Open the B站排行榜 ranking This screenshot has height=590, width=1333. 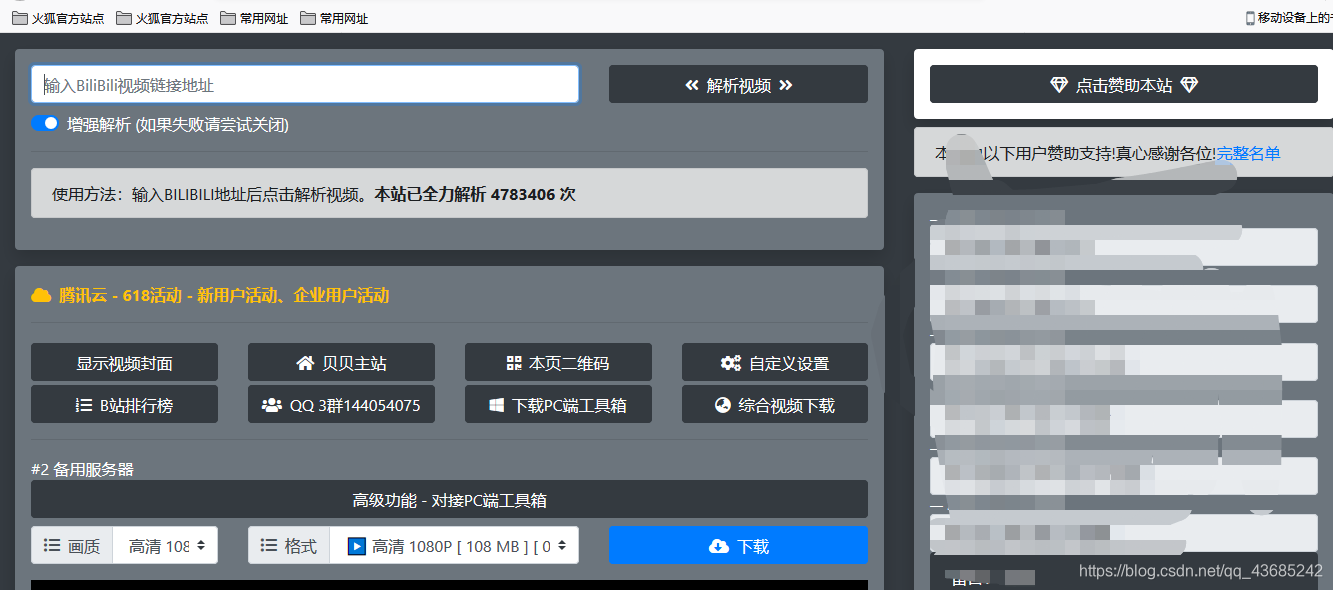coord(124,404)
